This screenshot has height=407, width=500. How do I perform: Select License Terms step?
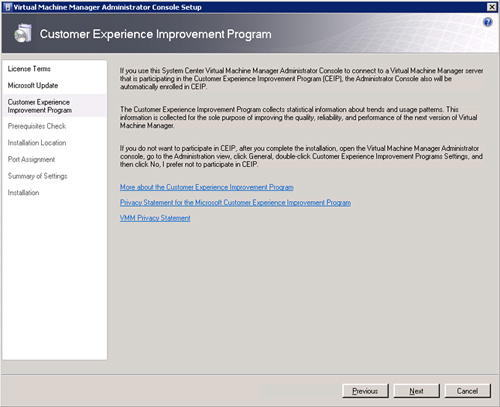tap(29, 69)
